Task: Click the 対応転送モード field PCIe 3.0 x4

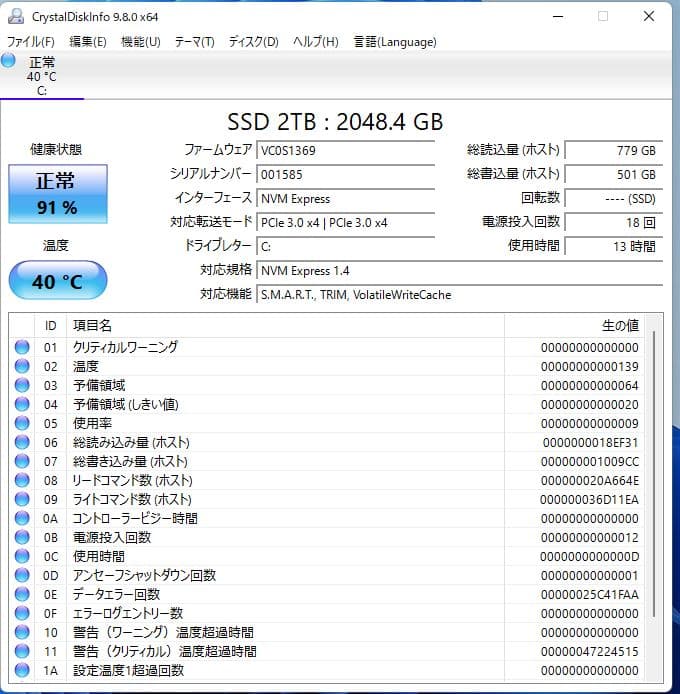Action: coord(345,223)
